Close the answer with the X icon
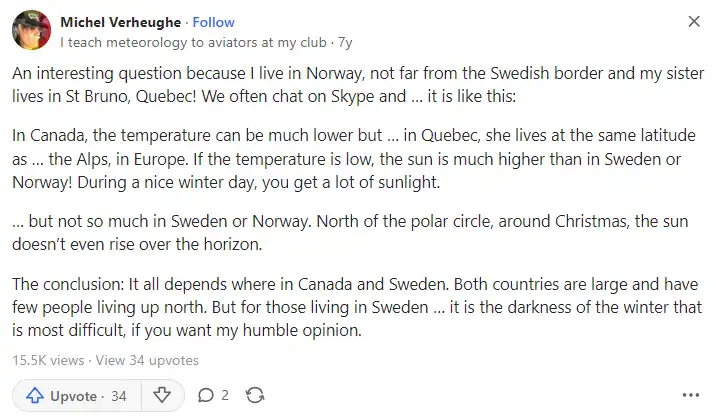 pyautogui.click(x=694, y=21)
